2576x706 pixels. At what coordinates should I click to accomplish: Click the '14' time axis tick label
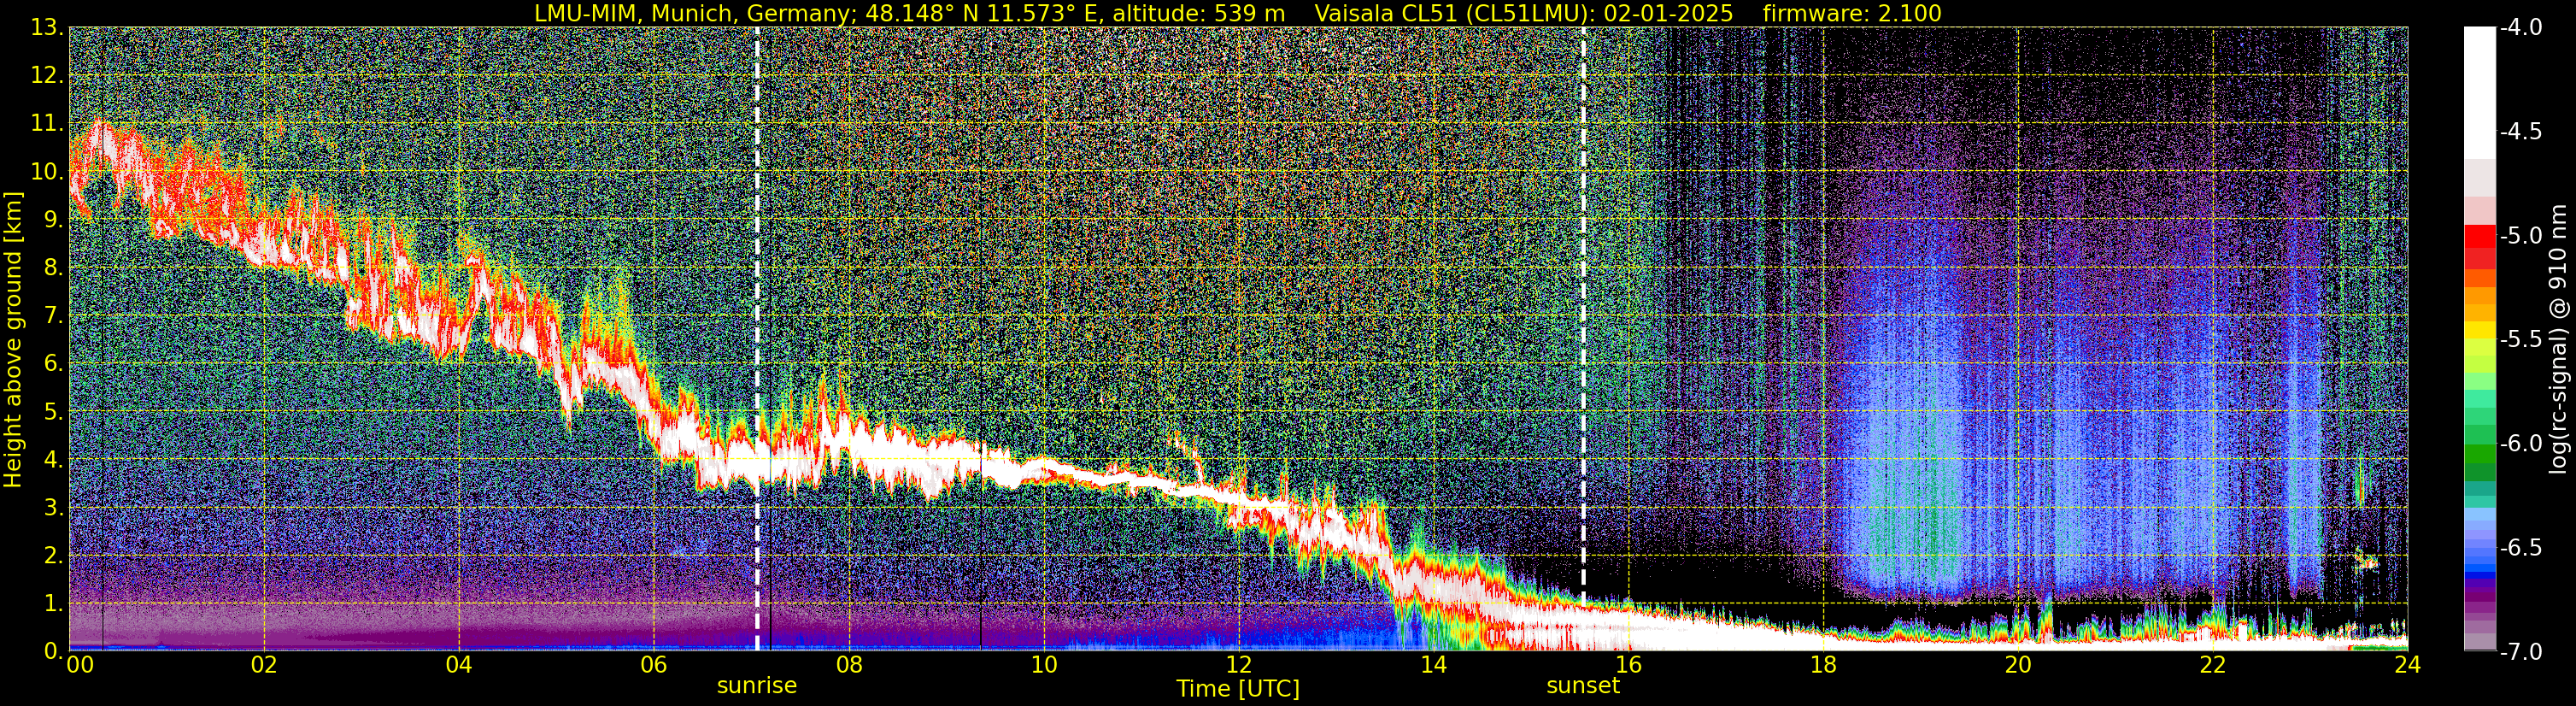[x=1433, y=665]
